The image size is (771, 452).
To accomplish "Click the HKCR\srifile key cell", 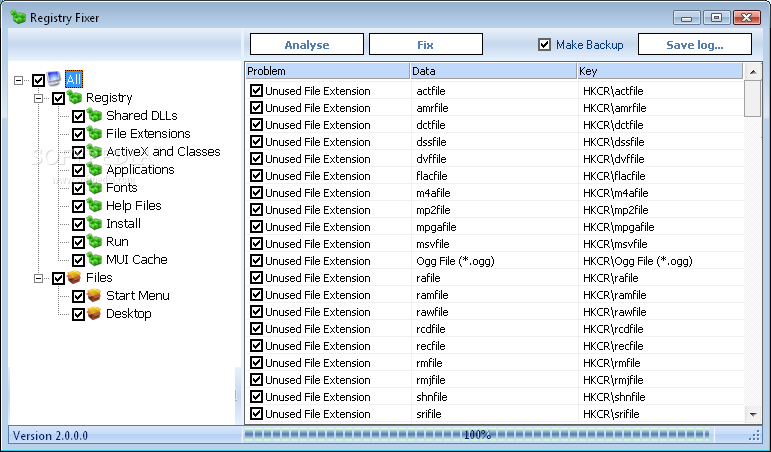I will (x=611, y=414).
